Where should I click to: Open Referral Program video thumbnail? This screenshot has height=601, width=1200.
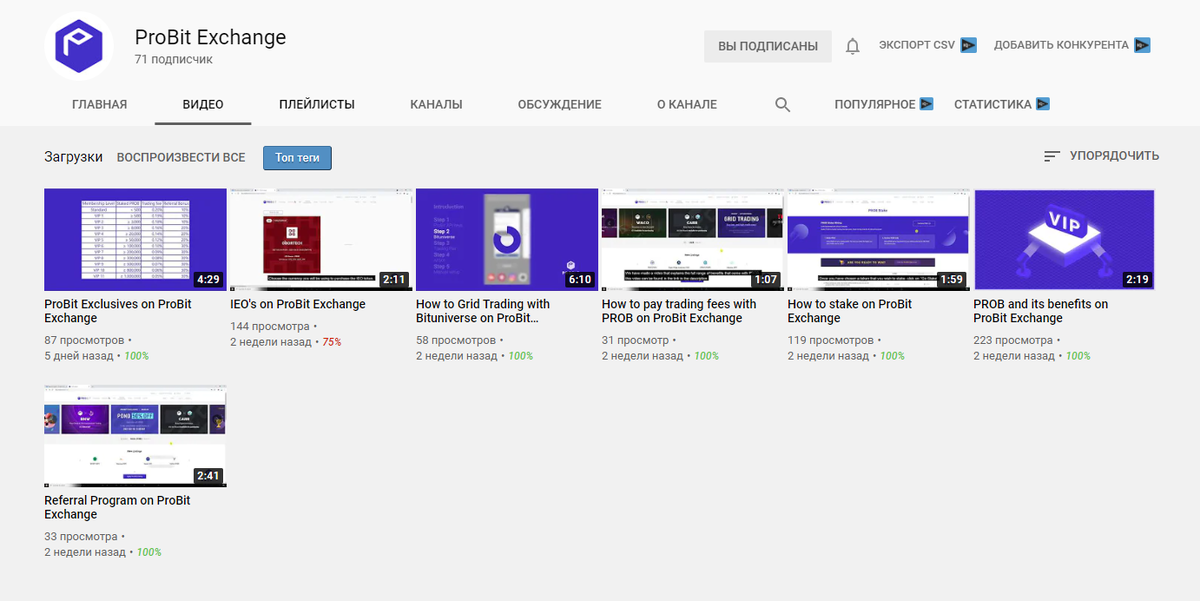[134, 436]
